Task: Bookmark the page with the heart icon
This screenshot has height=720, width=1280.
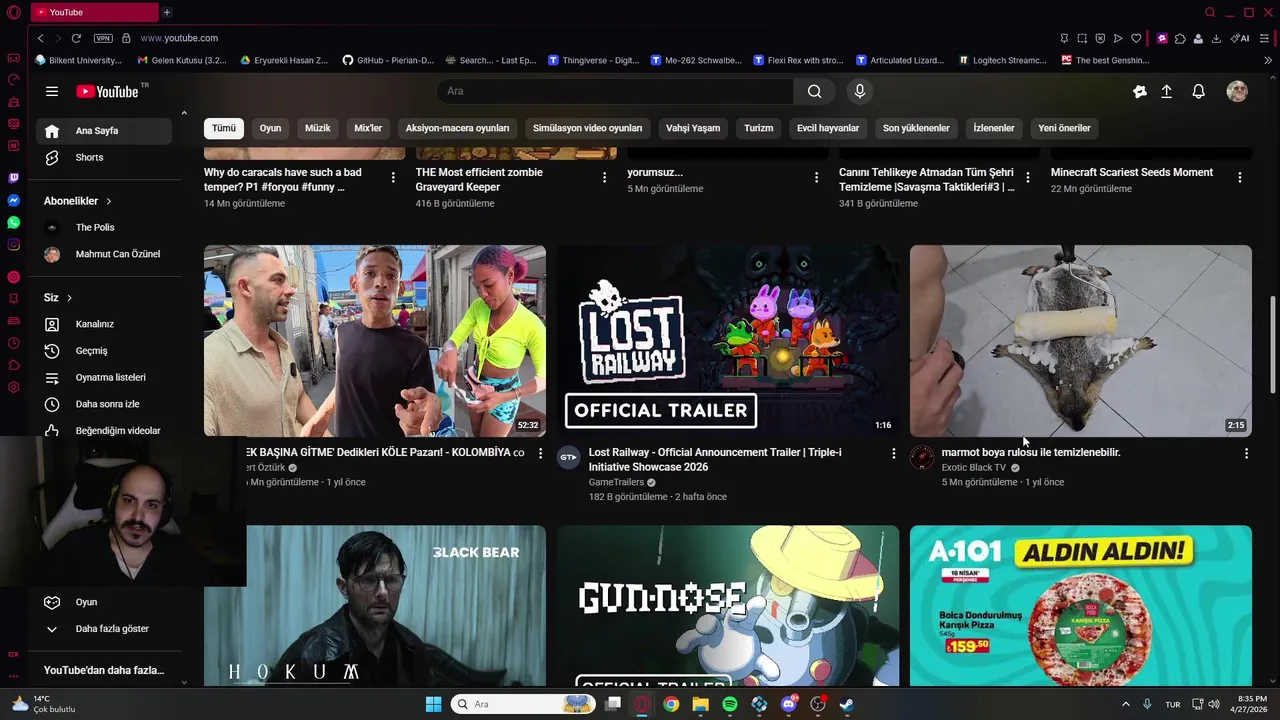Action: [x=1136, y=38]
